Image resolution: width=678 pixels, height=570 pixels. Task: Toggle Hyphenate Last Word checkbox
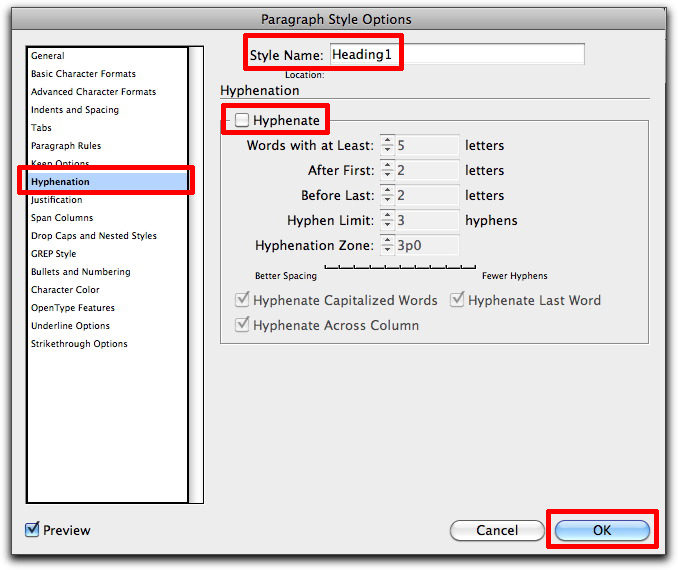click(457, 299)
